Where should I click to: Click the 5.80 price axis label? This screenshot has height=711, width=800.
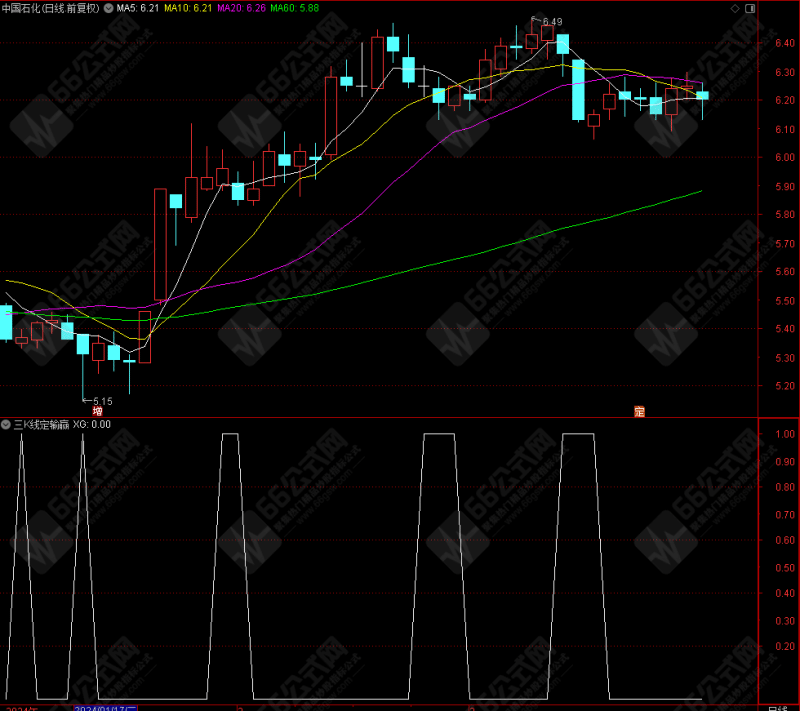[785, 215]
